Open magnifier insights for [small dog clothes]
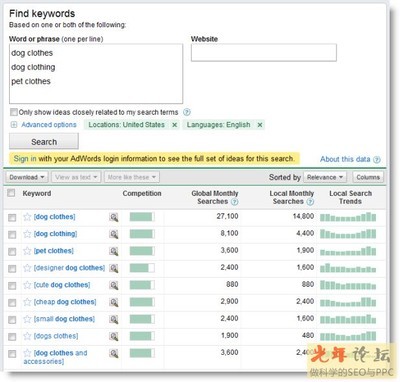Viewport: 400px width, 382px height. pyautogui.click(x=114, y=319)
